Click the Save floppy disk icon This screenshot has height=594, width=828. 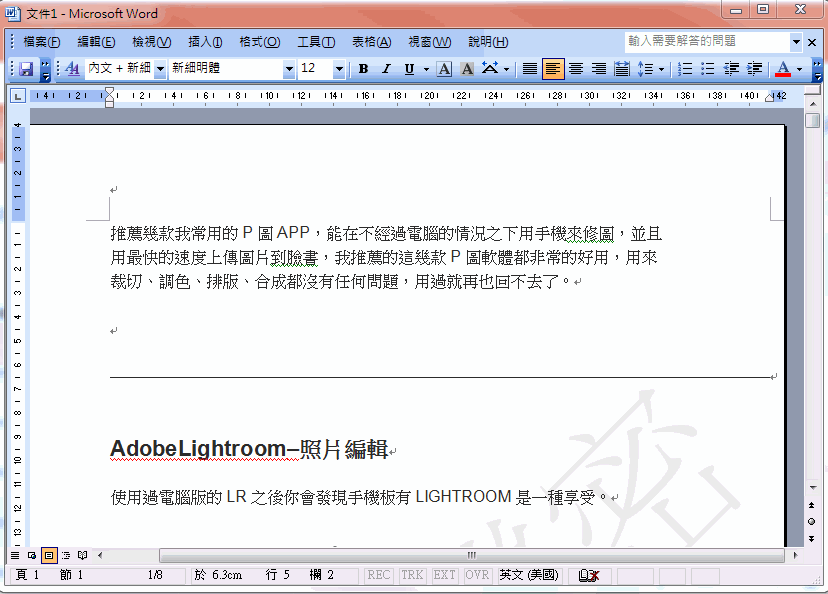pos(26,69)
